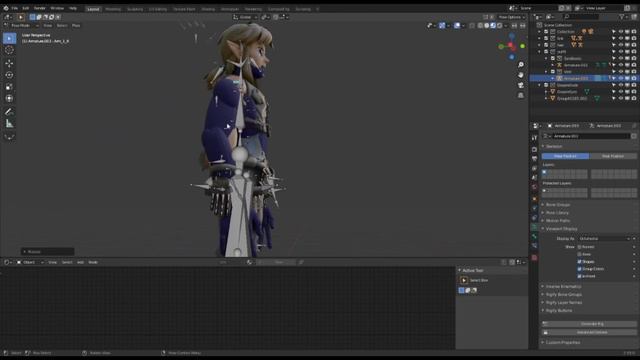Image resolution: width=640 pixels, height=360 pixels.
Task: Select the Annotate tool
Action: click(x=9, y=112)
